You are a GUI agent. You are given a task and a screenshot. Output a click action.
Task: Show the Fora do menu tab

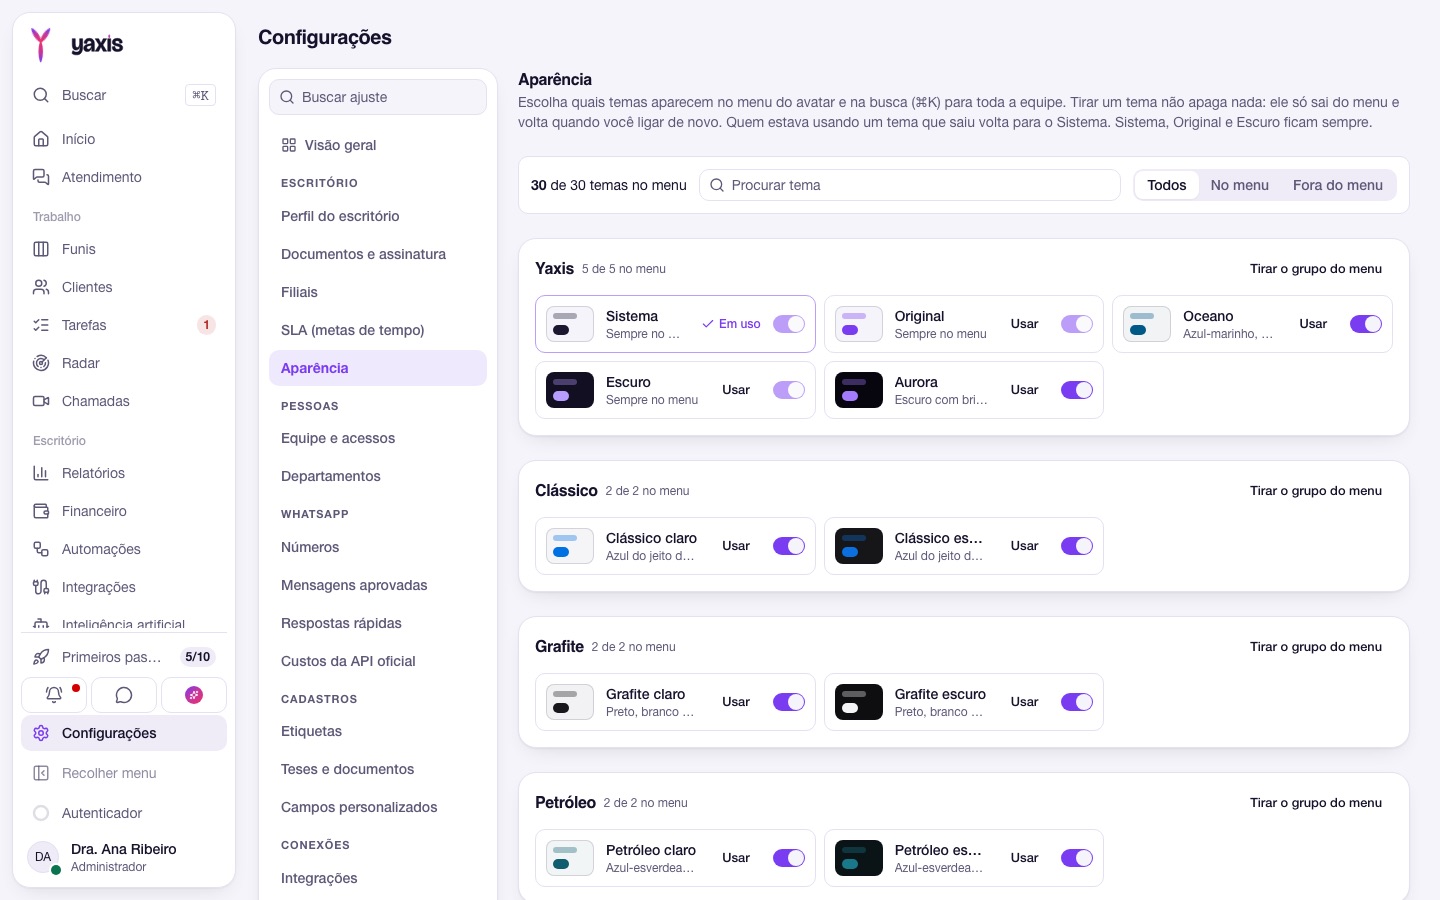(x=1338, y=185)
